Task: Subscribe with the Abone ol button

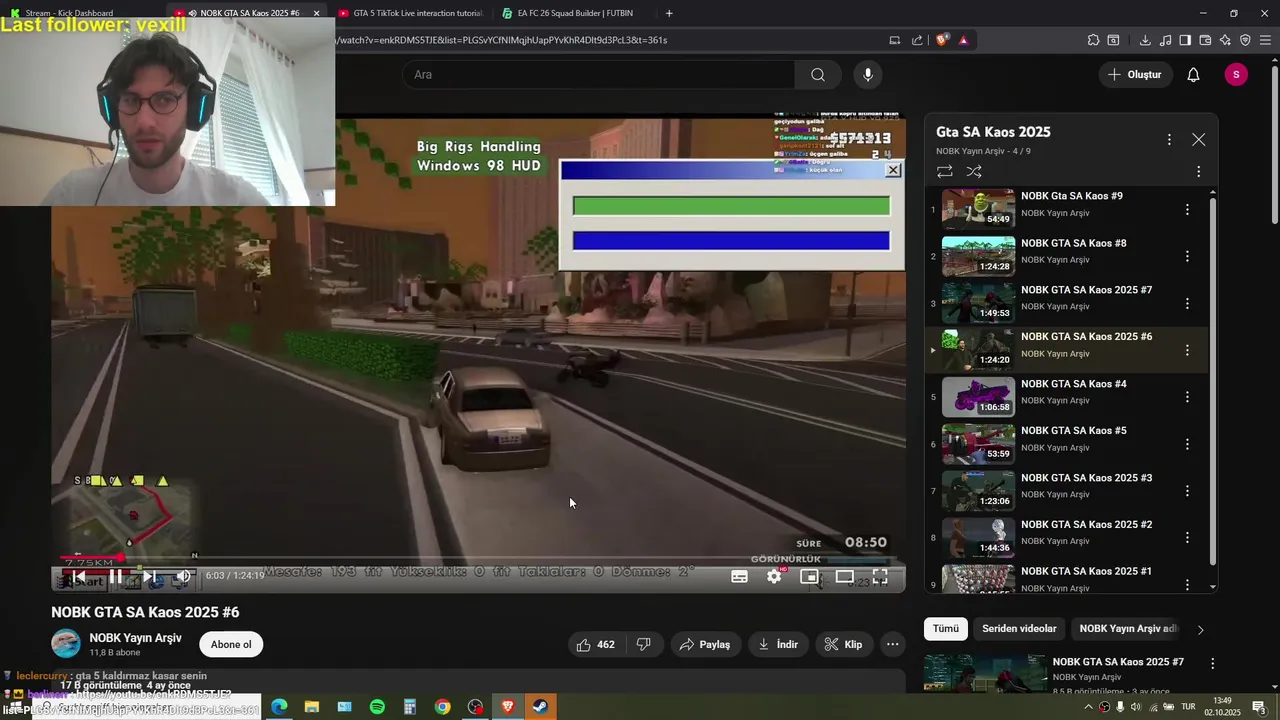Action: click(231, 645)
